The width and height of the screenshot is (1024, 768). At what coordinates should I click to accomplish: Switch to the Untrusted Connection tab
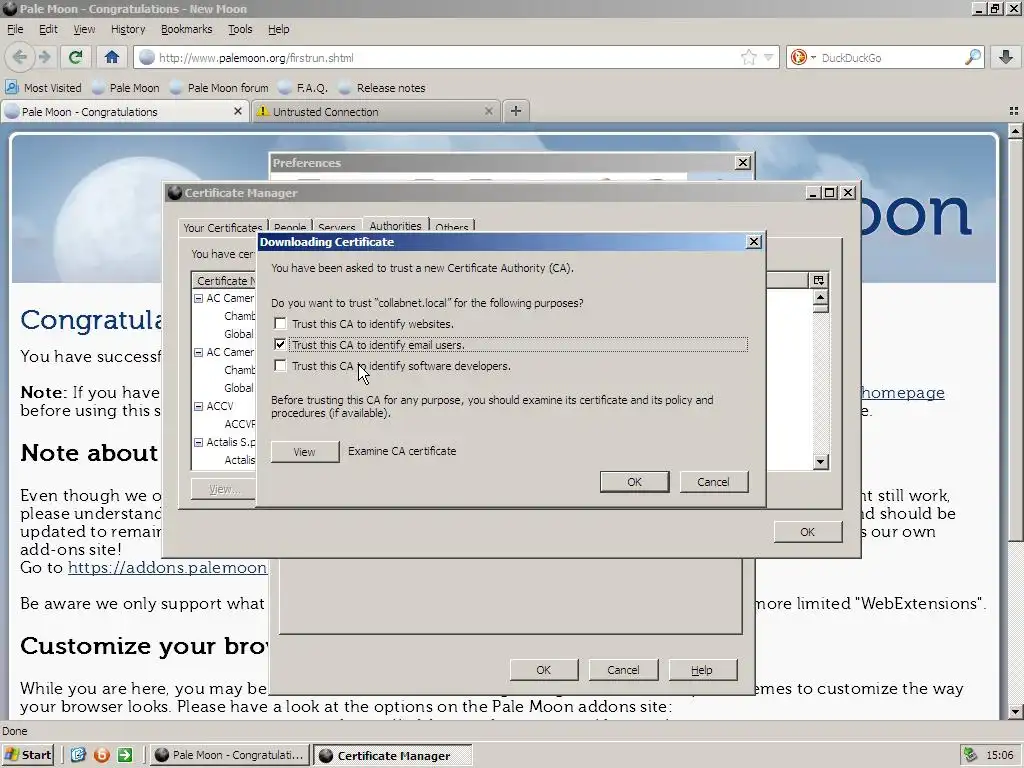[376, 111]
